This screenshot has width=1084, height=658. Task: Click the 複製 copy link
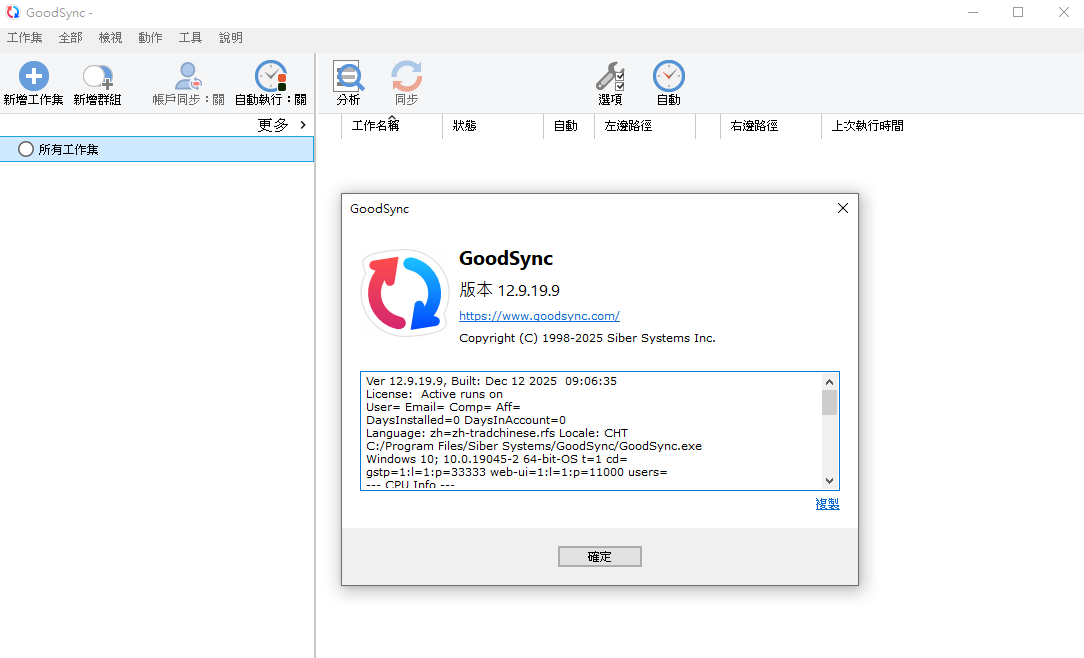click(828, 504)
